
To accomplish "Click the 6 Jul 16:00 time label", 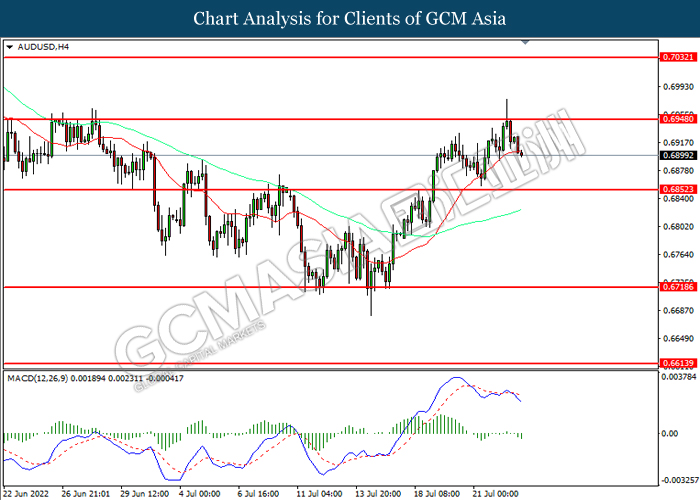I will click(x=258, y=494).
